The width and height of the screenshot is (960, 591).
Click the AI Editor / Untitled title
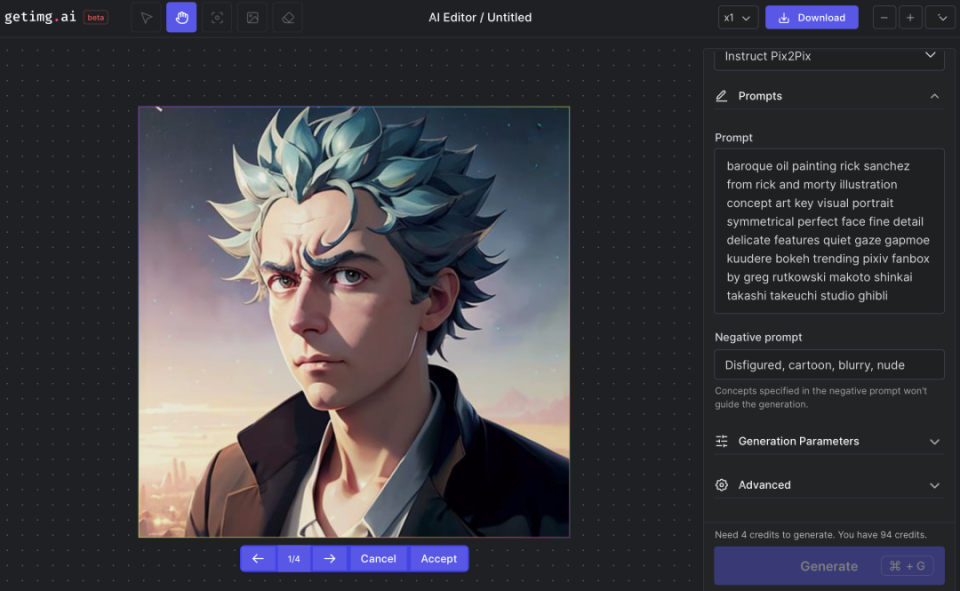pos(480,18)
